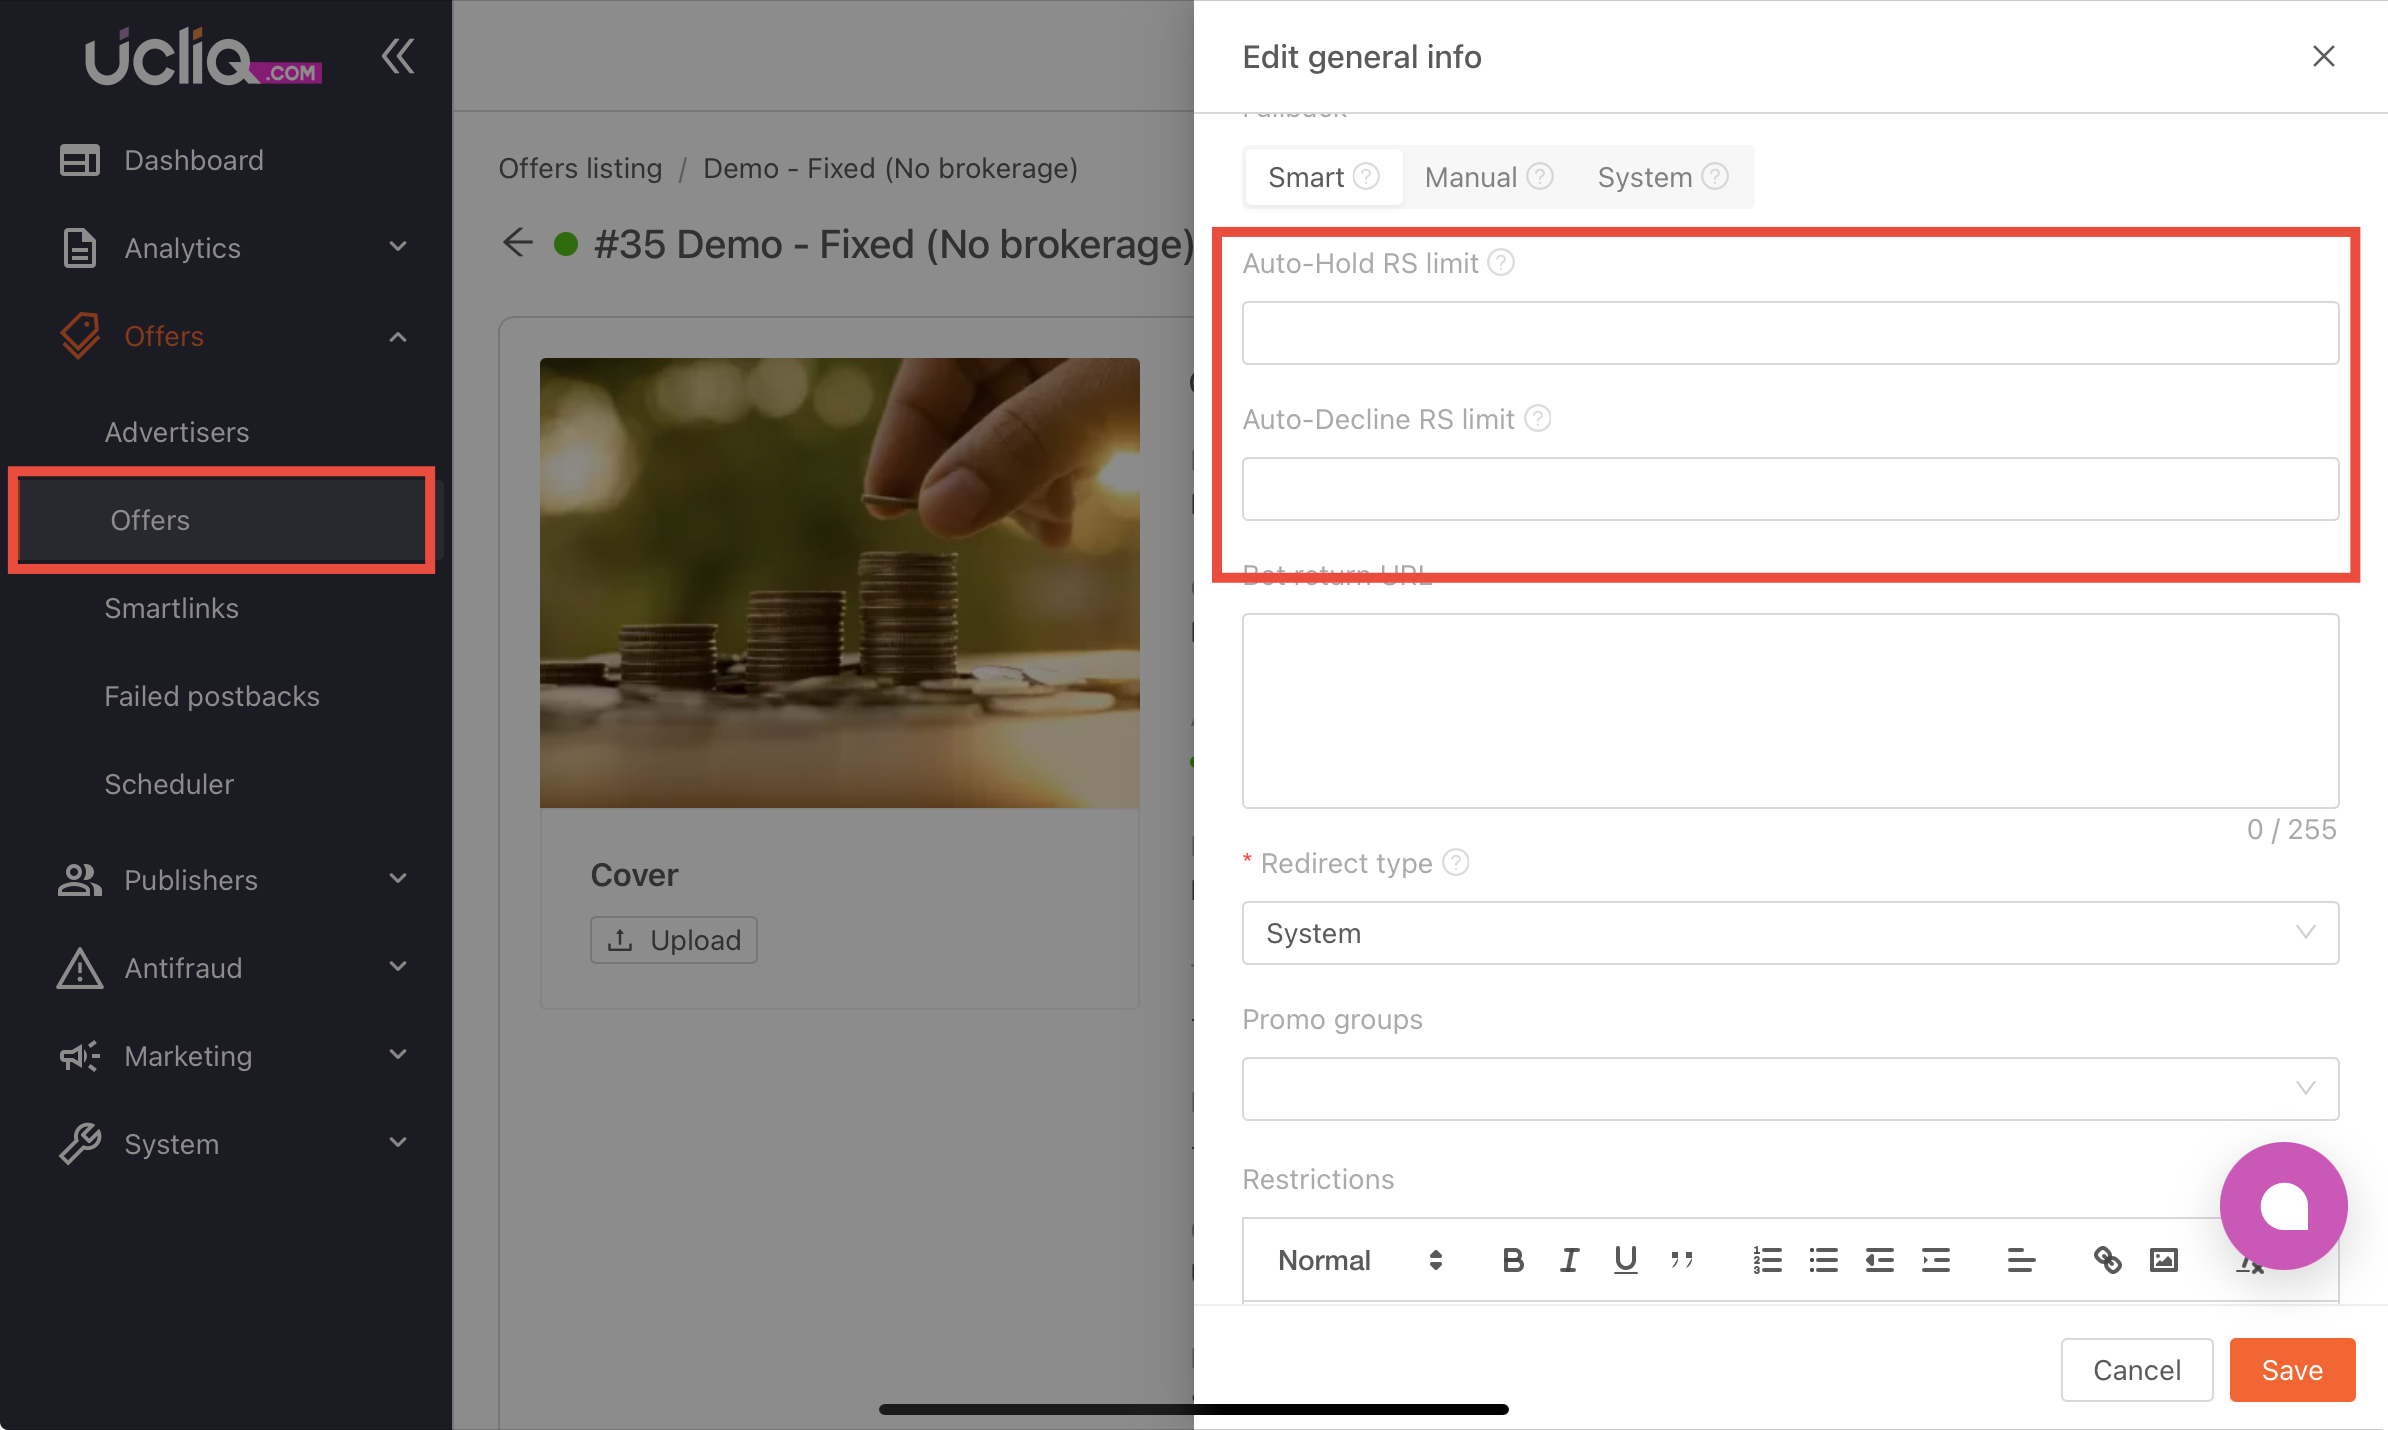
Task: Click the Demo - Fixed (No brokerage) breadcrumb
Action: click(890, 168)
